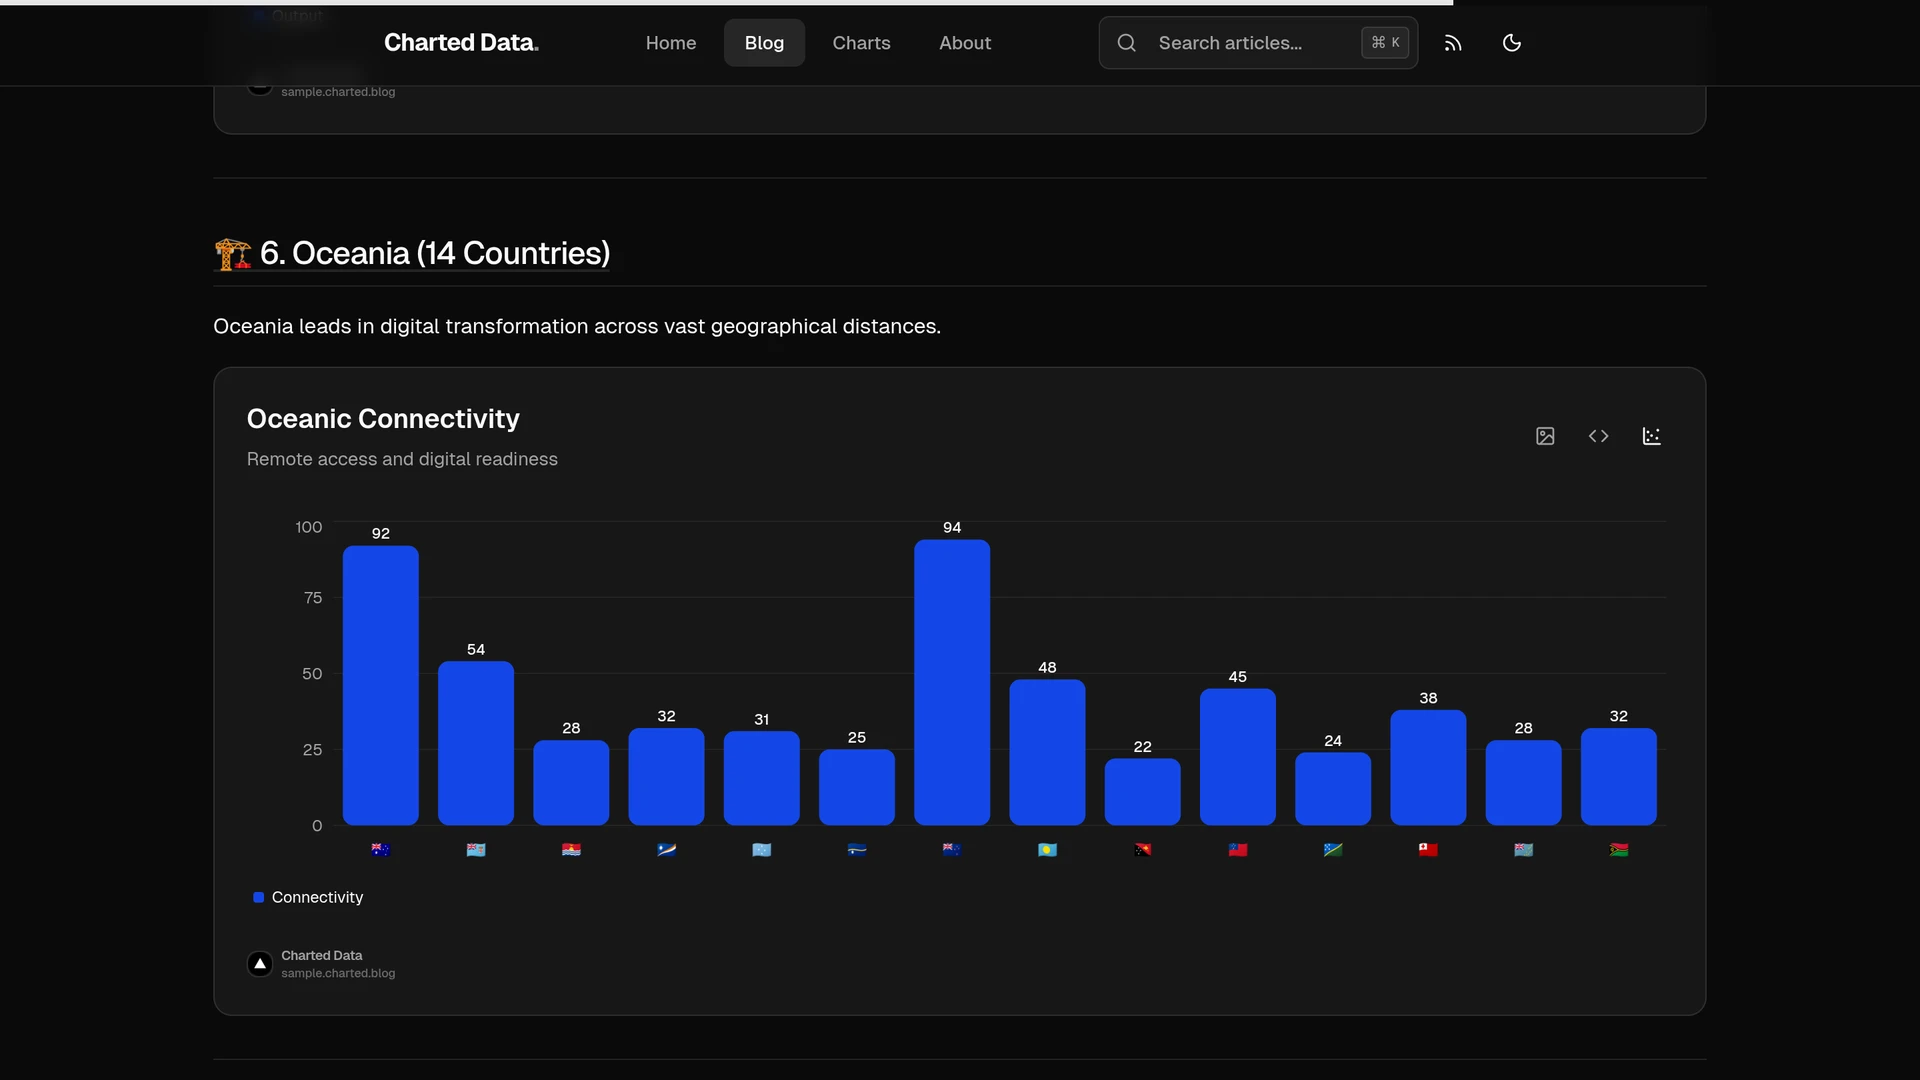Select the Australia bar valued 92
The image size is (1920, 1080).
click(381, 686)
